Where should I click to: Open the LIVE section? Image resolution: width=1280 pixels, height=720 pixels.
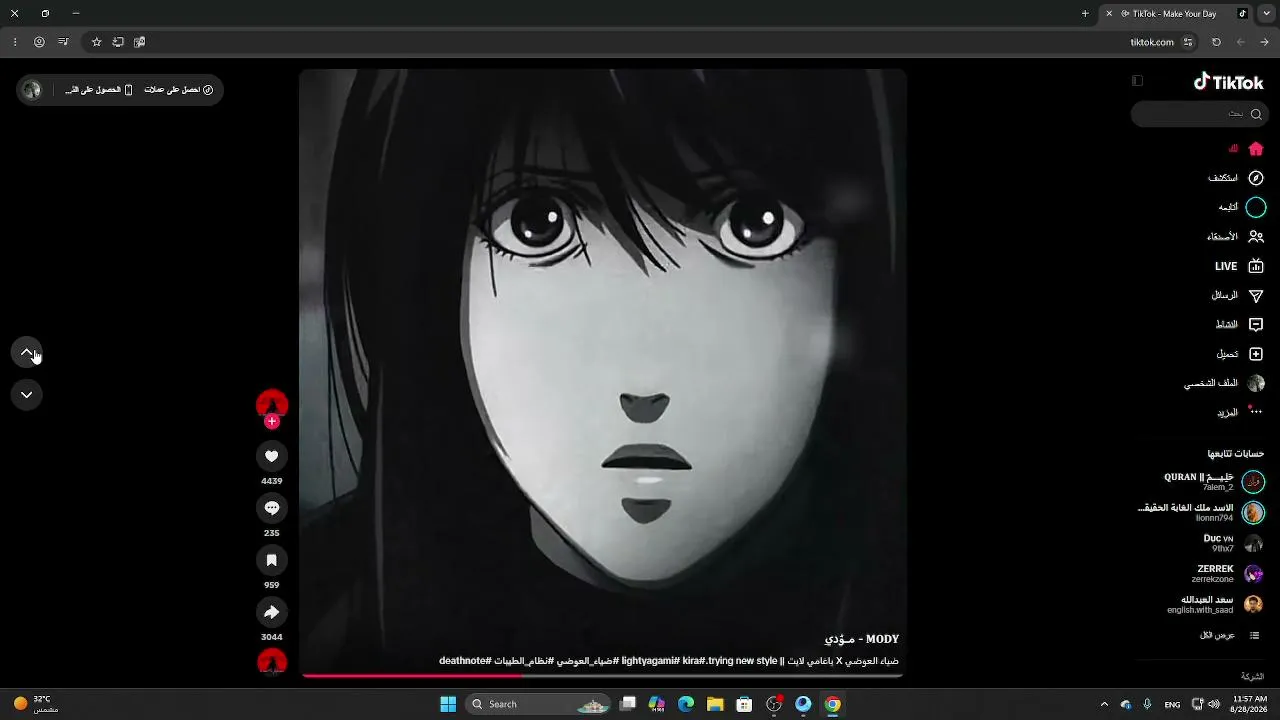coord(1239,266)
